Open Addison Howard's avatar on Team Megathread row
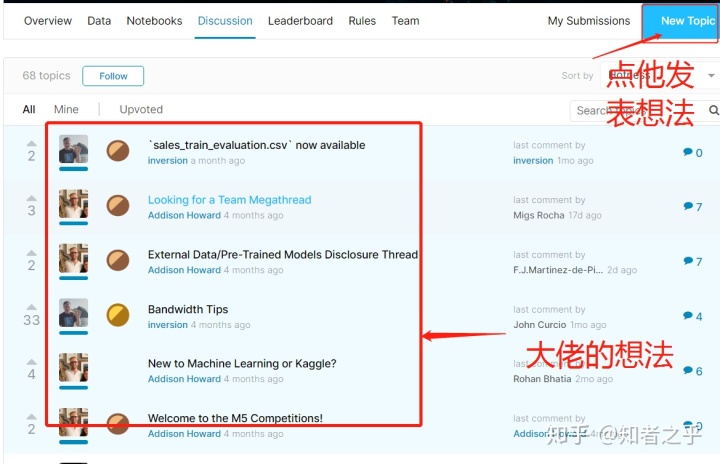Viewport: 720px width, 464px height. [x=73, y=204]
